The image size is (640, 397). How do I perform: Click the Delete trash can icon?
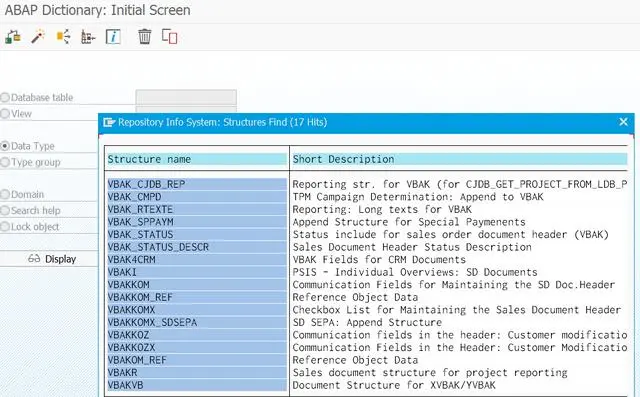[x=144, y=37]
